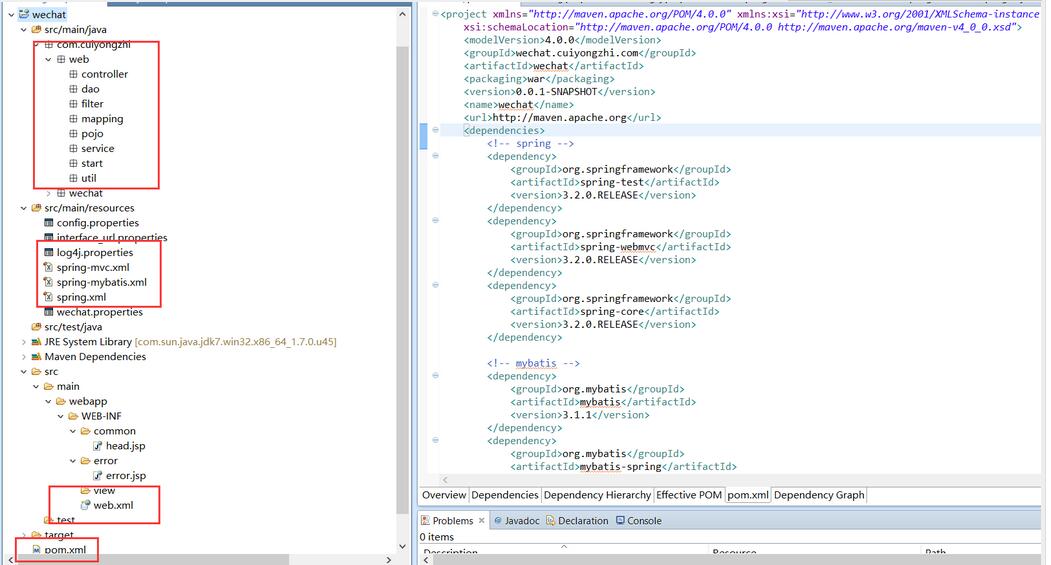The image size is (1051, 565).
Task: Select the start package icon
Action: 73,164
